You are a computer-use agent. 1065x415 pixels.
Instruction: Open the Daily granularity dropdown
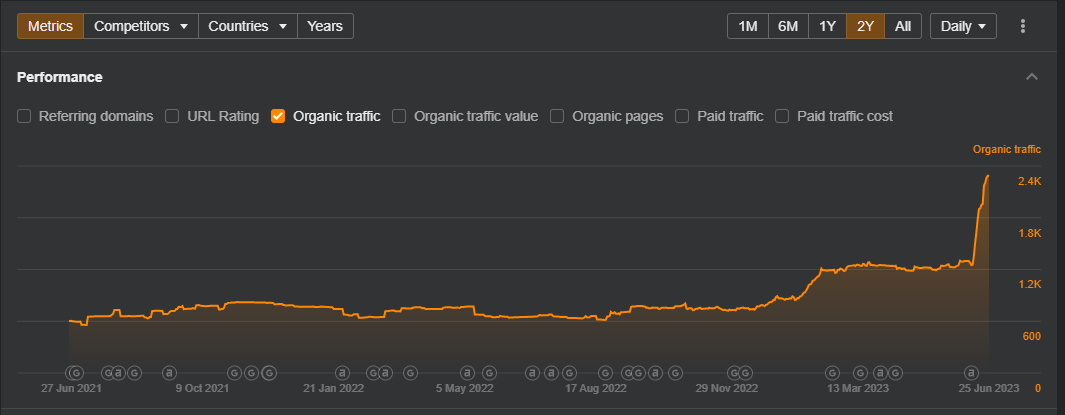(963, 26)
